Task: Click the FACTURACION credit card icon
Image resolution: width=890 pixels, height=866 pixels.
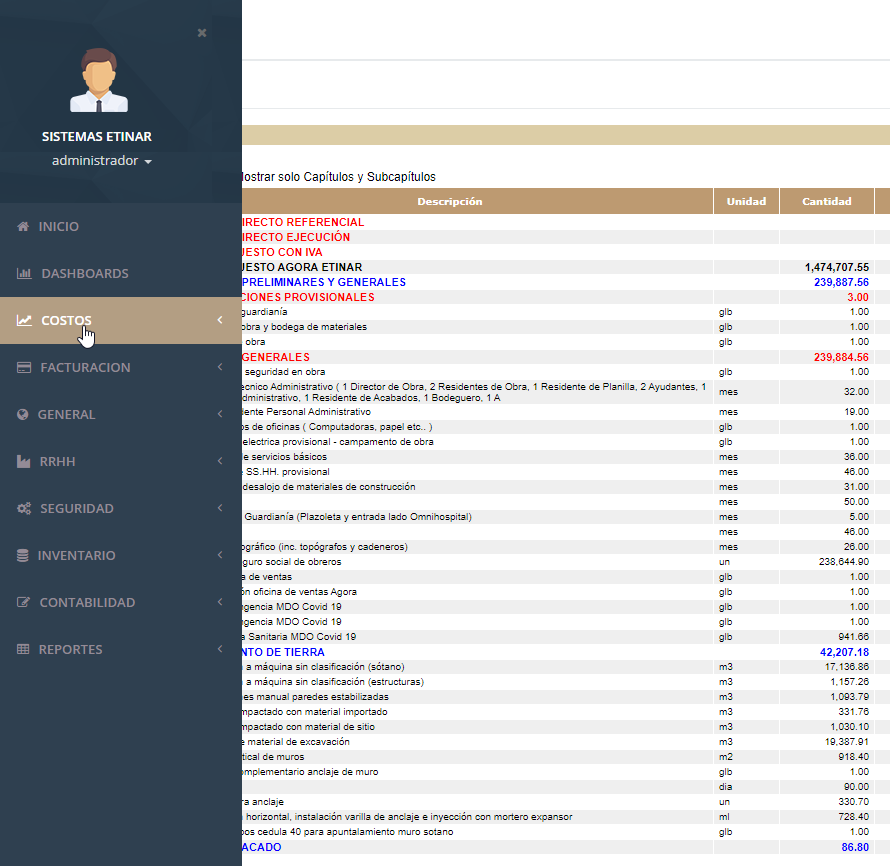Action: pos(23,367)
